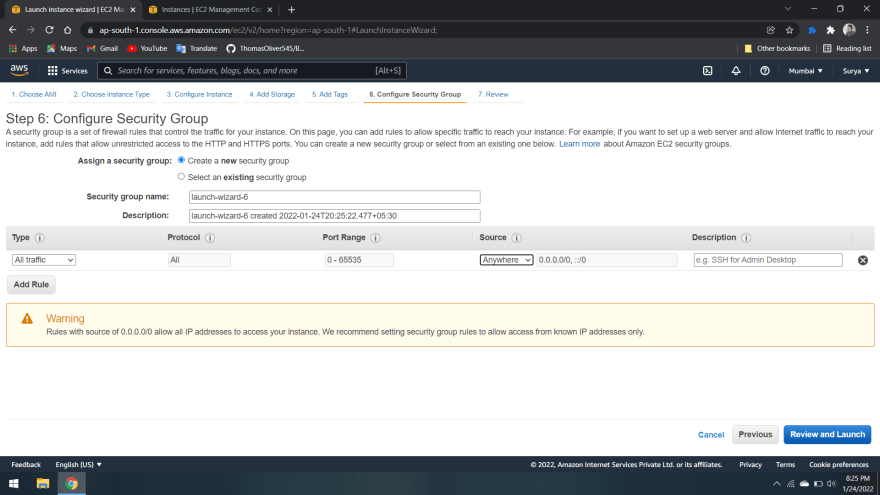Open the AWS help question-mark icon
The image size is (880, 495).
(764, 71)
